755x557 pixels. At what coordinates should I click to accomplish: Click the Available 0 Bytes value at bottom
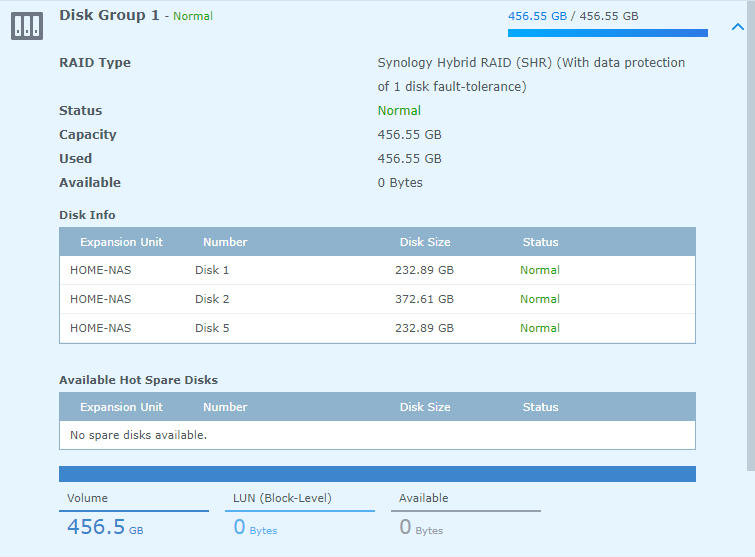(421, 527)
